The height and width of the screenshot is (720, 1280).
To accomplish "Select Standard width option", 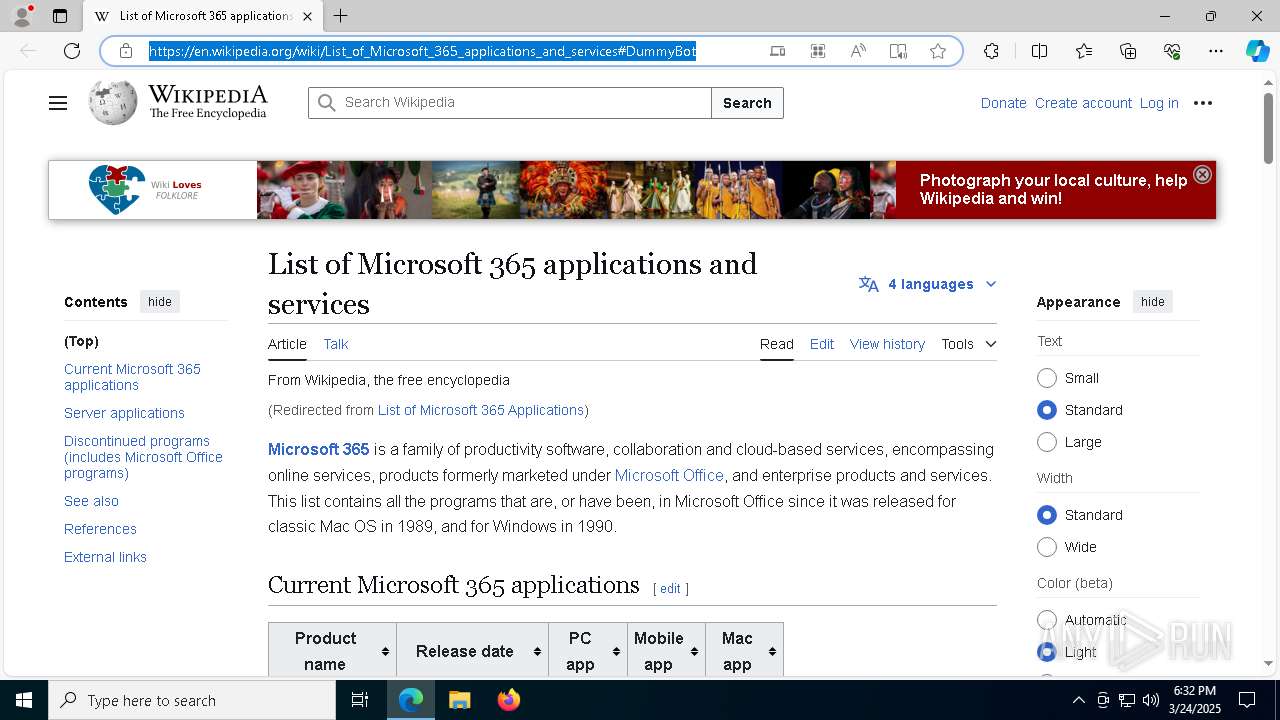I will (1047, 515).
